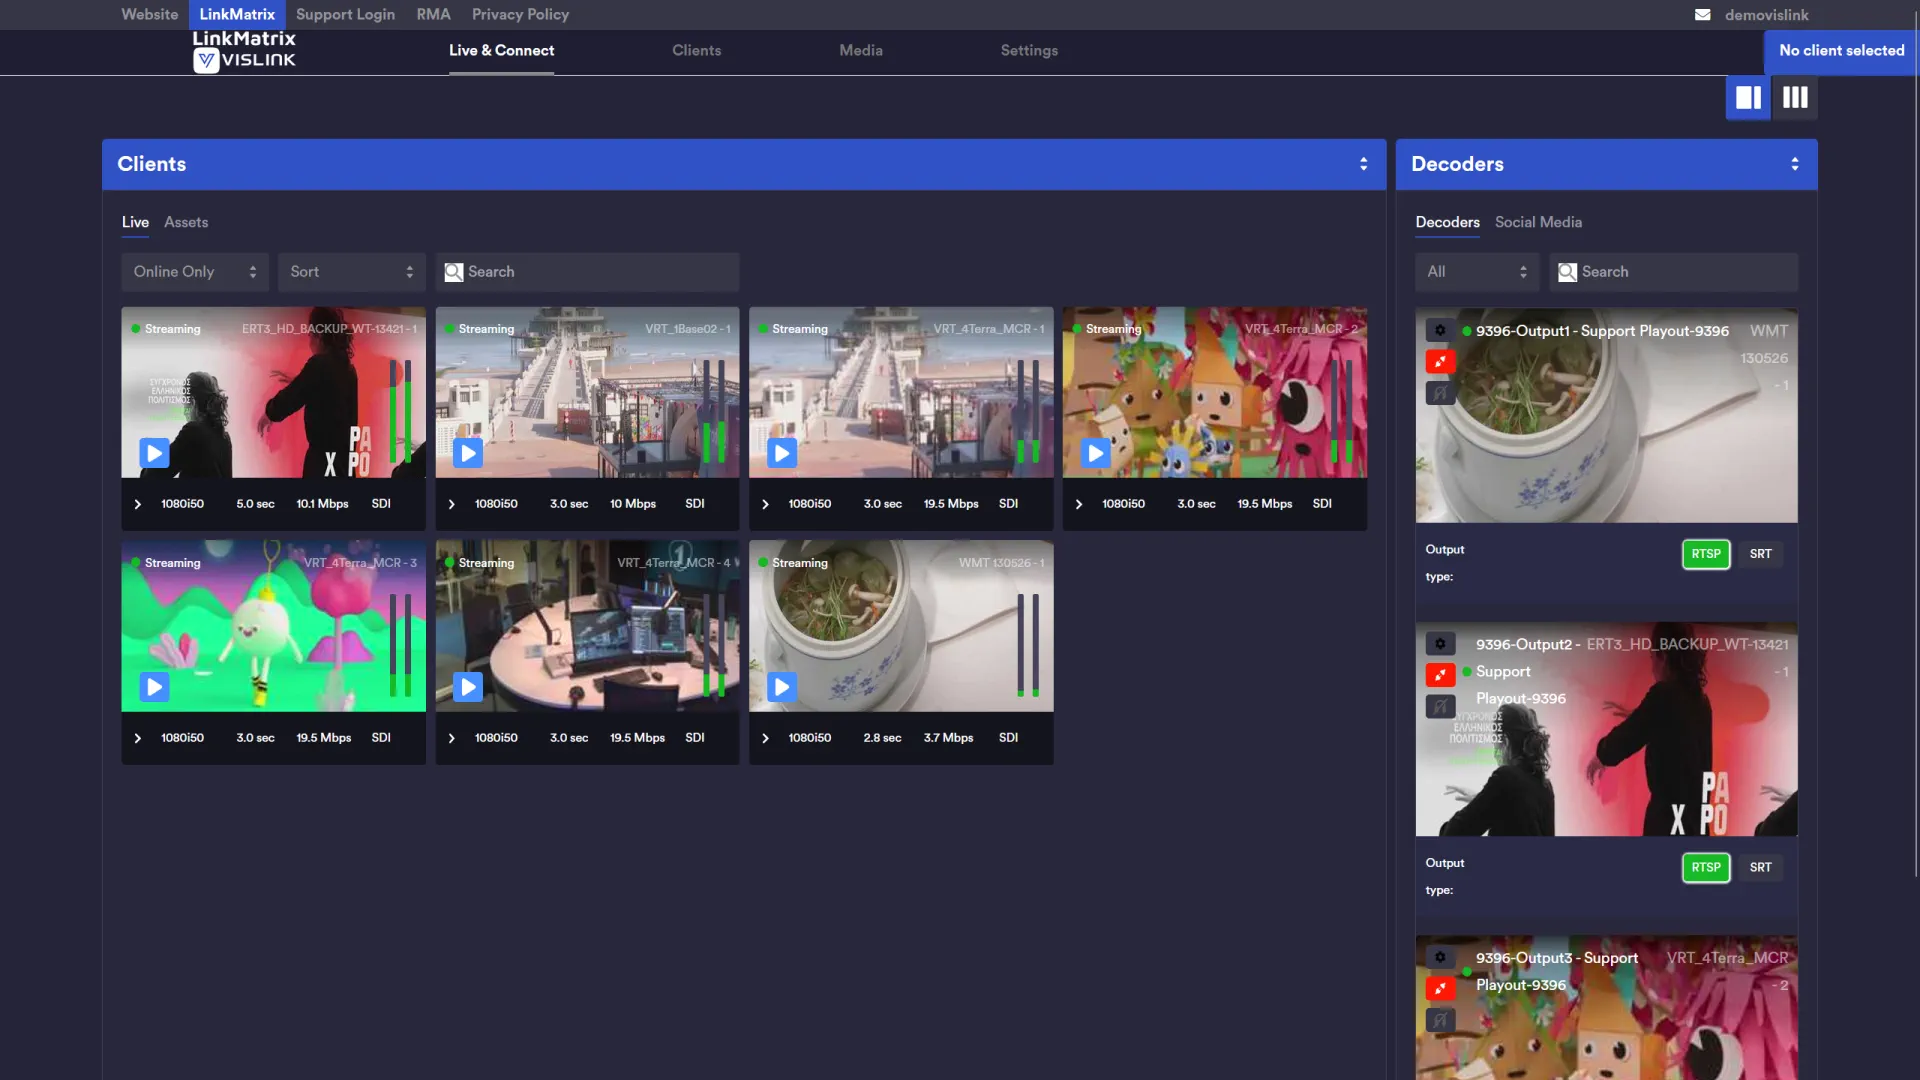Image resolution: width=1920 pixels, height=1080 pixels.
Task: Open gear settings for 9396-Output1 decoder
Action: click(x=1440, y=331)
